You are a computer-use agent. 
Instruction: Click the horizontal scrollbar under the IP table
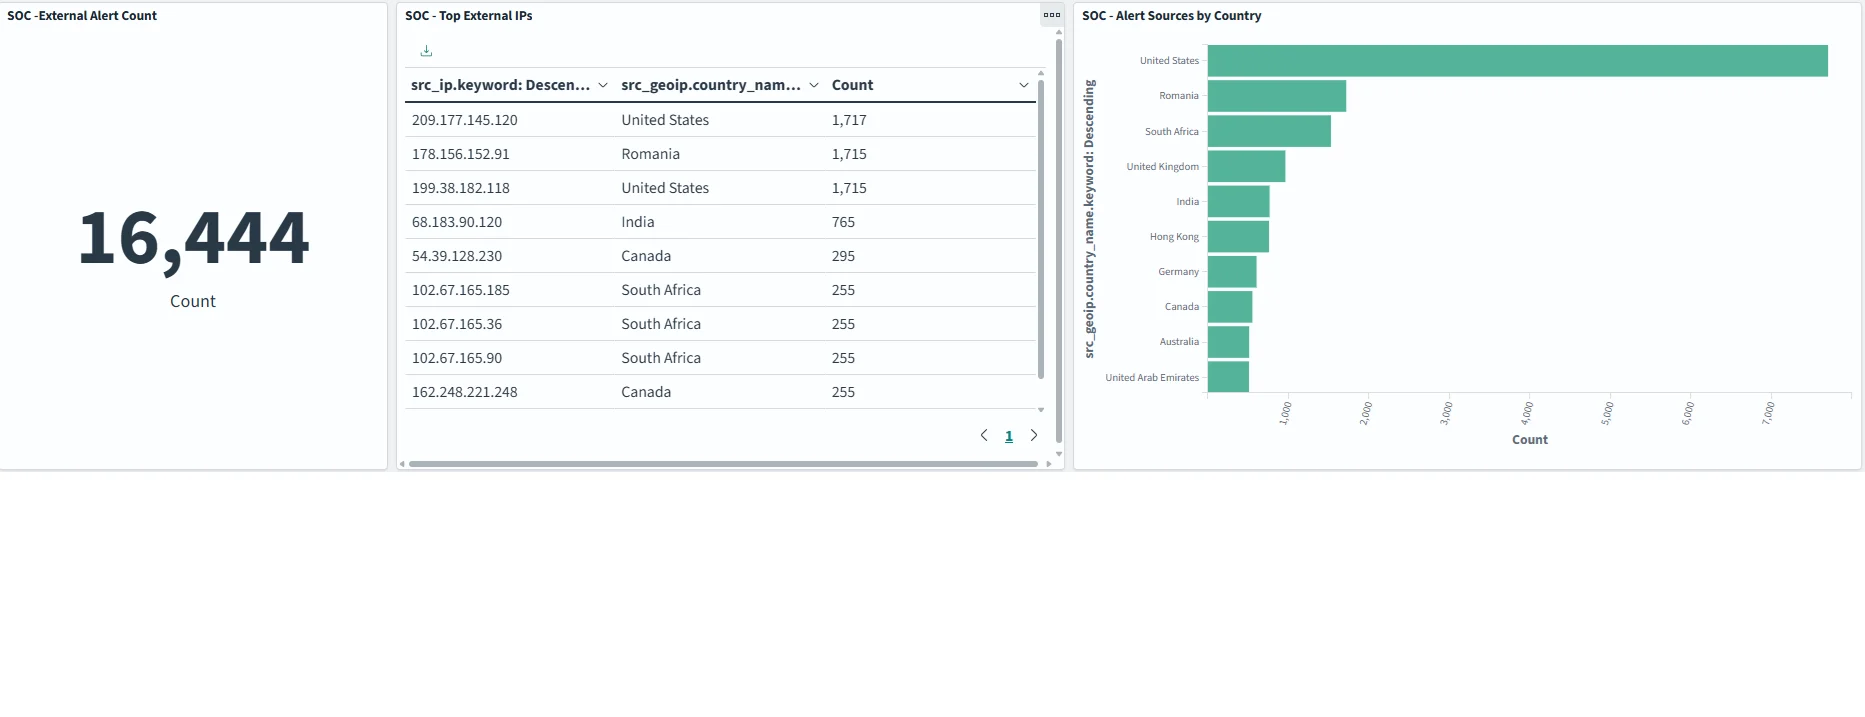tap(723, 464)
